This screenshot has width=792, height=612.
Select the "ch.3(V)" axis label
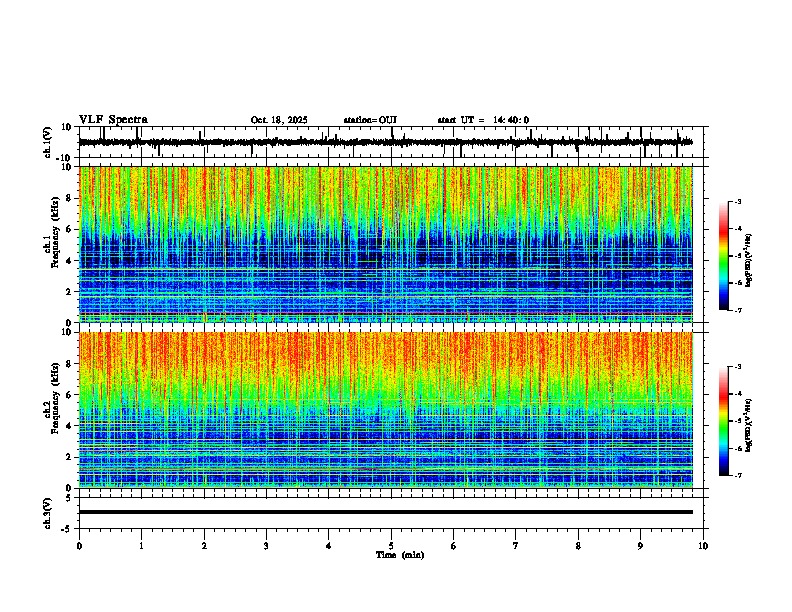pyautogui.click(x=48, y=514)
